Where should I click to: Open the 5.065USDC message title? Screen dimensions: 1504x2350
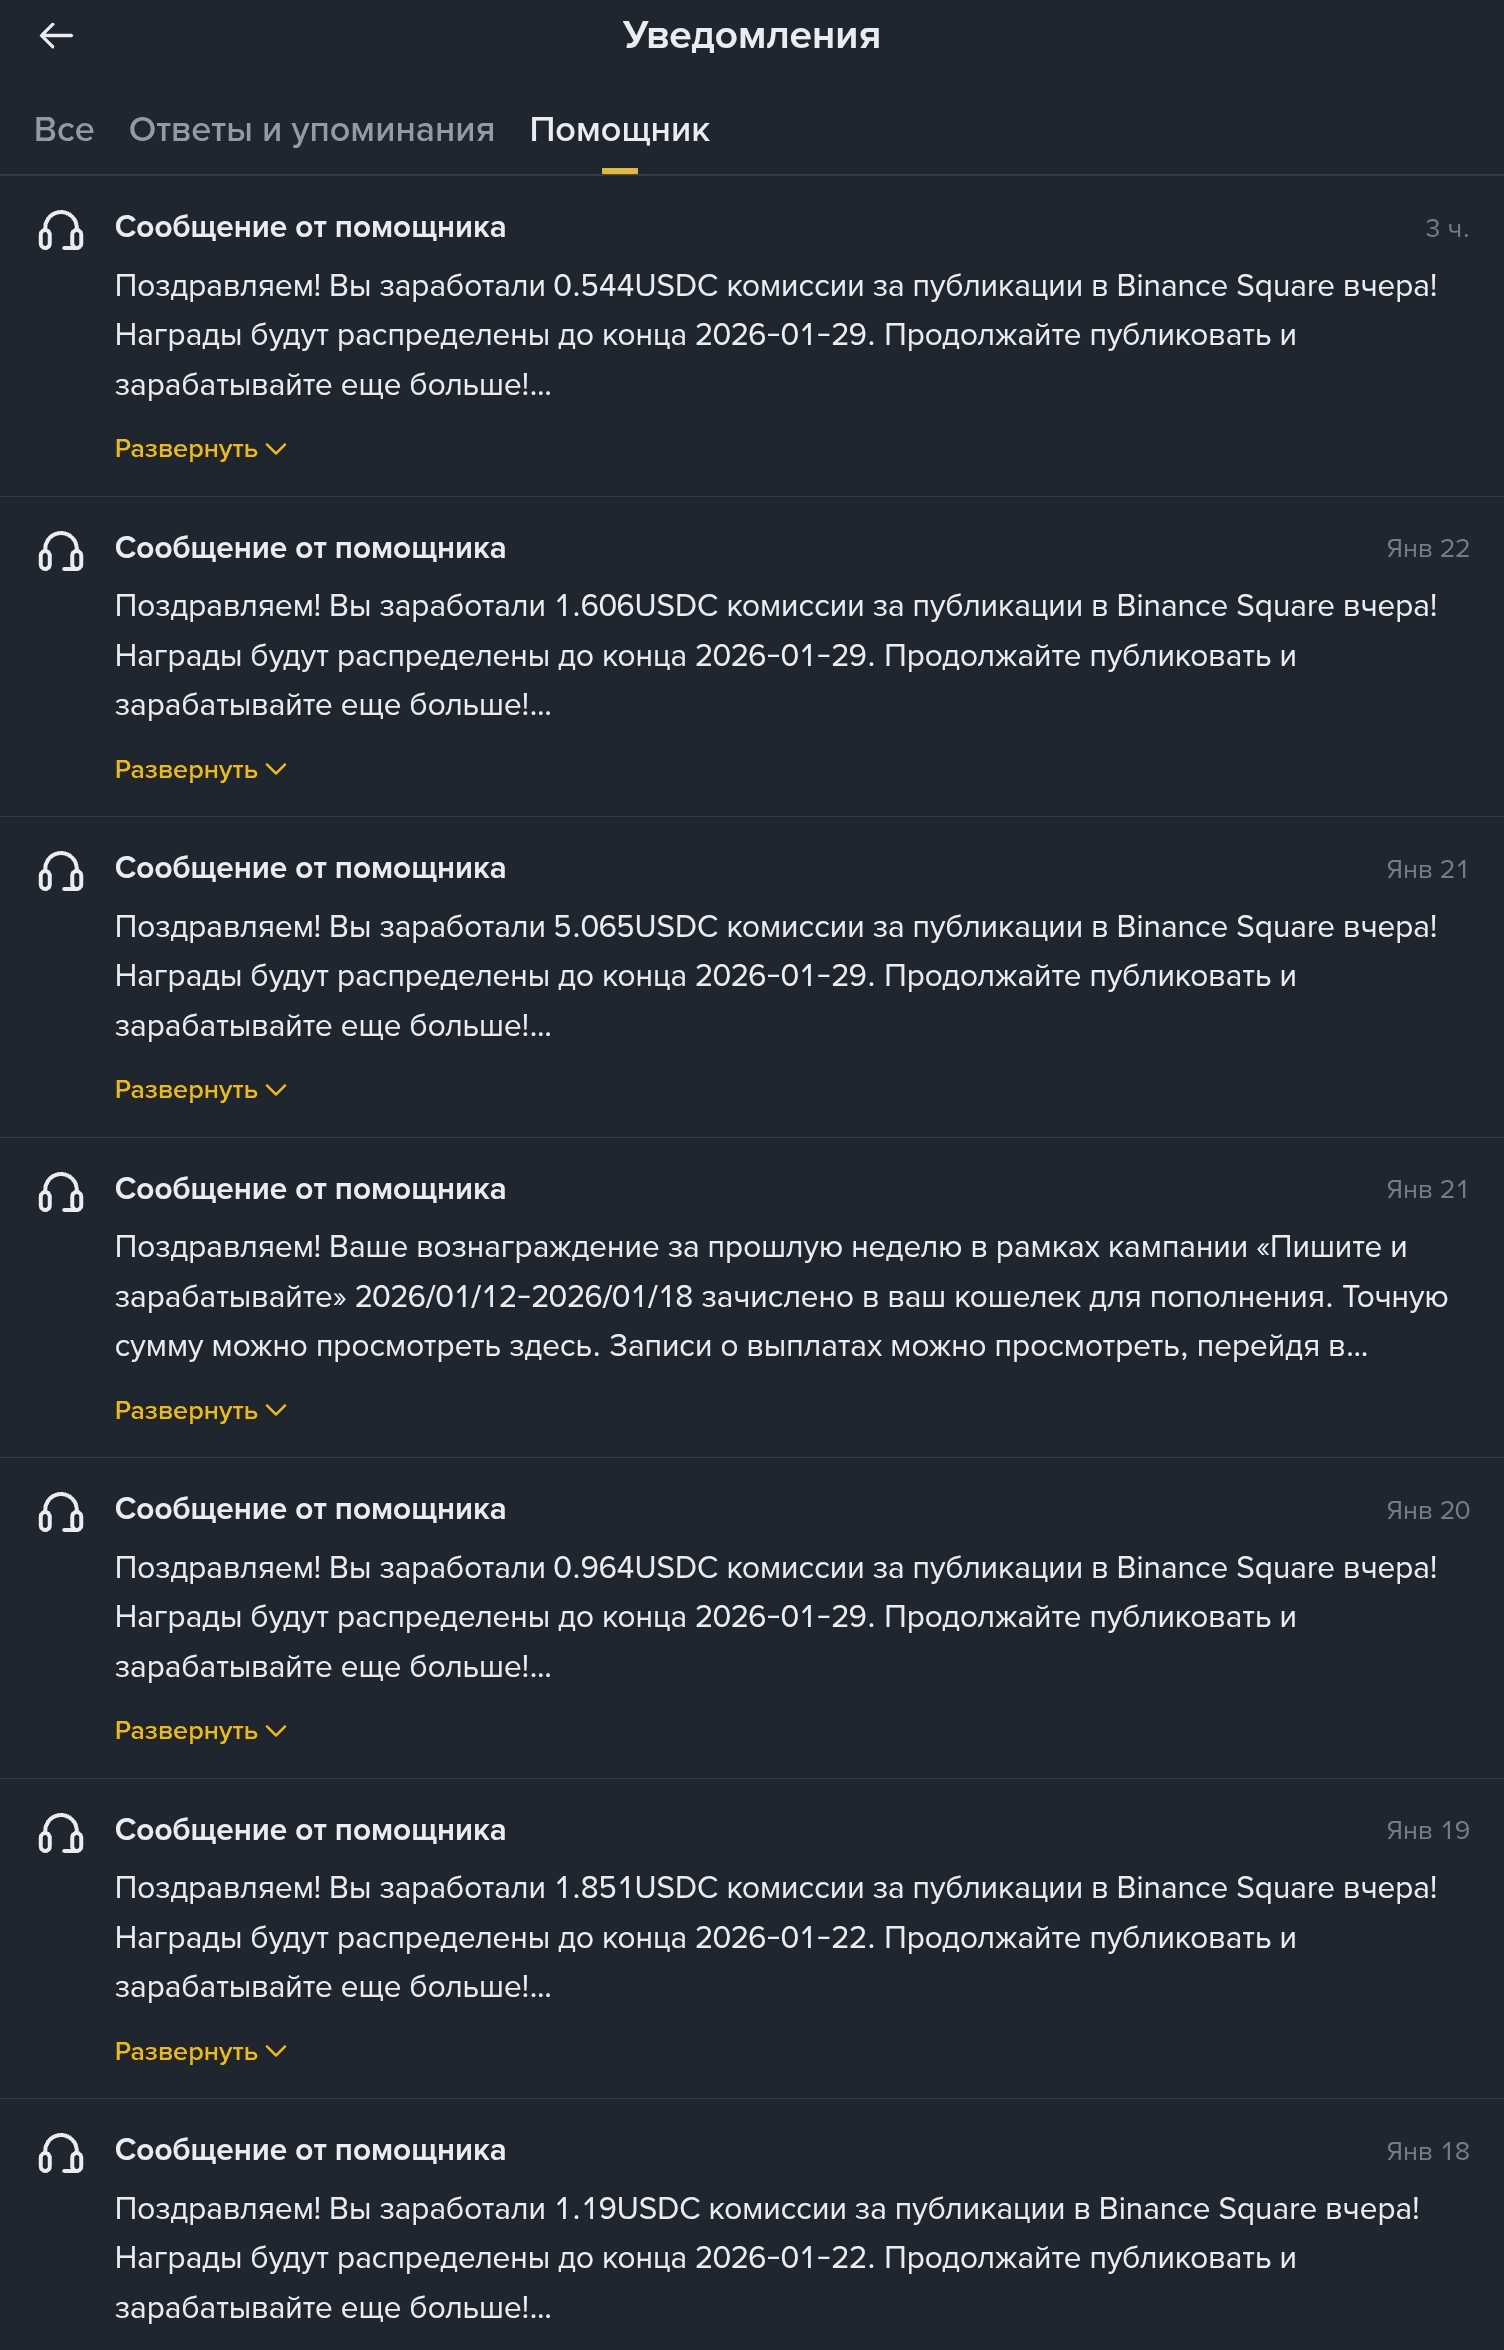click(x=310, y=868)
